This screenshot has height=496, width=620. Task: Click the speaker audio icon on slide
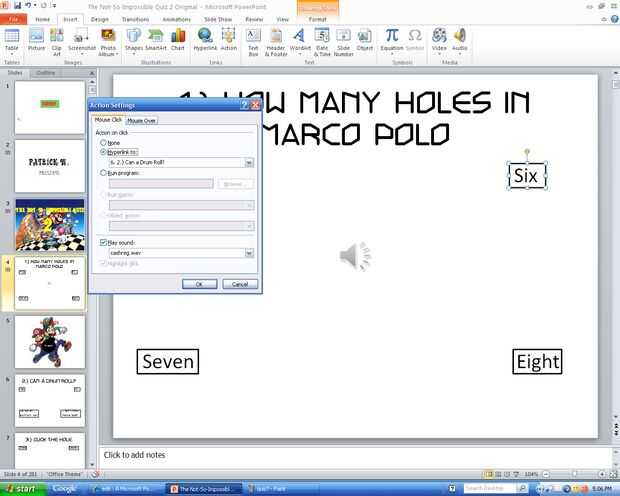tap(355, 256)
